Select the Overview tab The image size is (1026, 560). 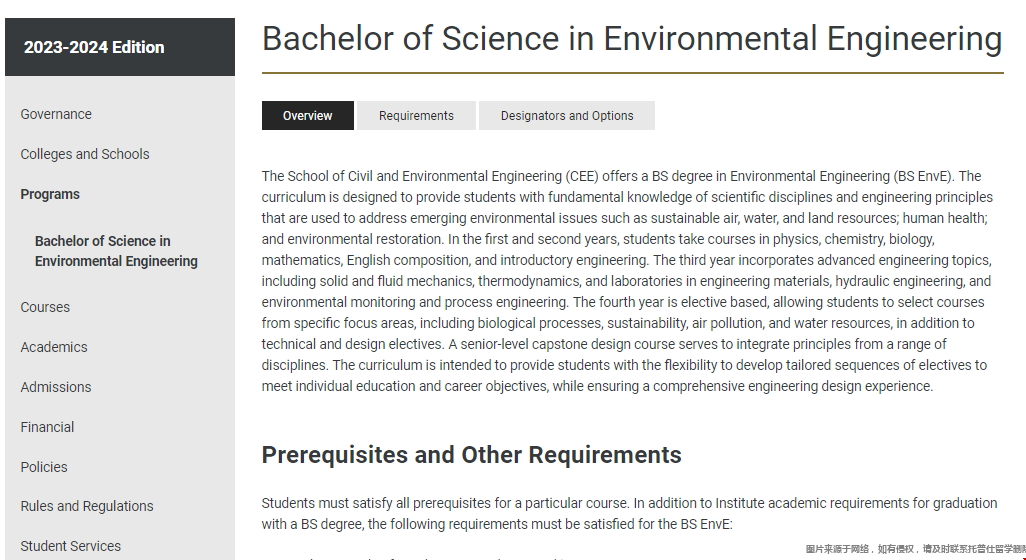[x=307, y=116]
